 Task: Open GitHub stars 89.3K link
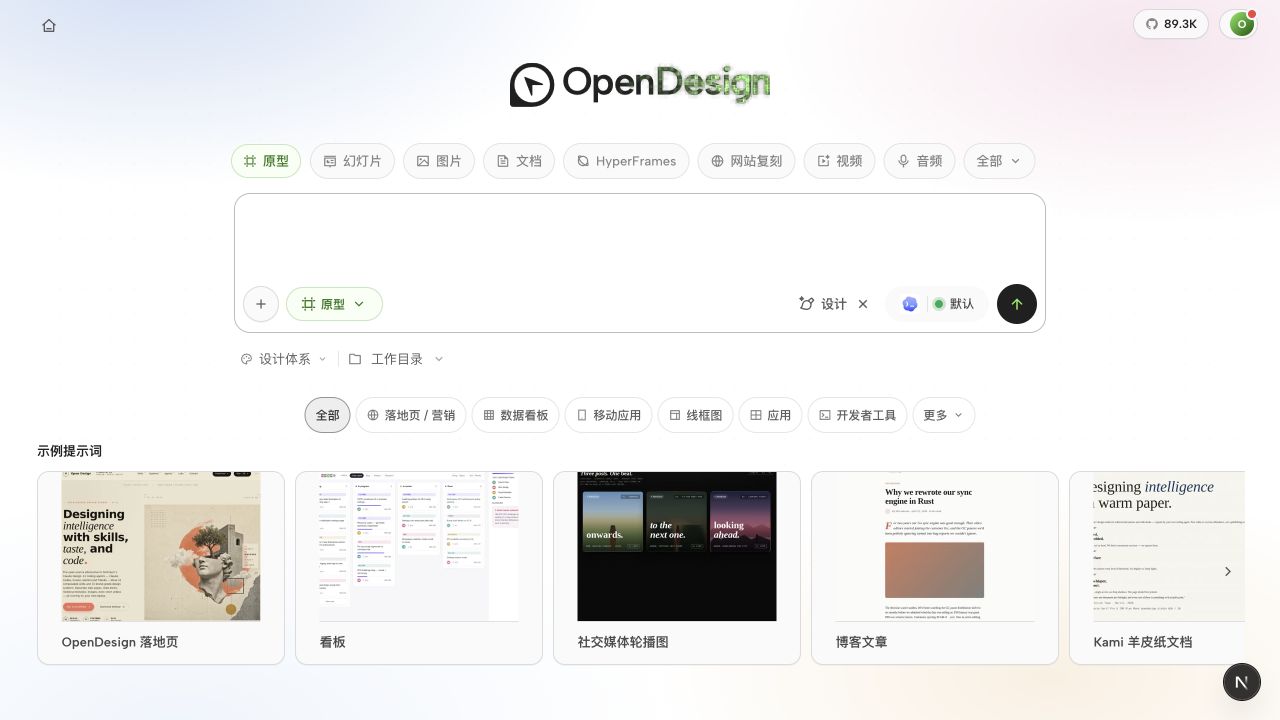click(1171, 24)
